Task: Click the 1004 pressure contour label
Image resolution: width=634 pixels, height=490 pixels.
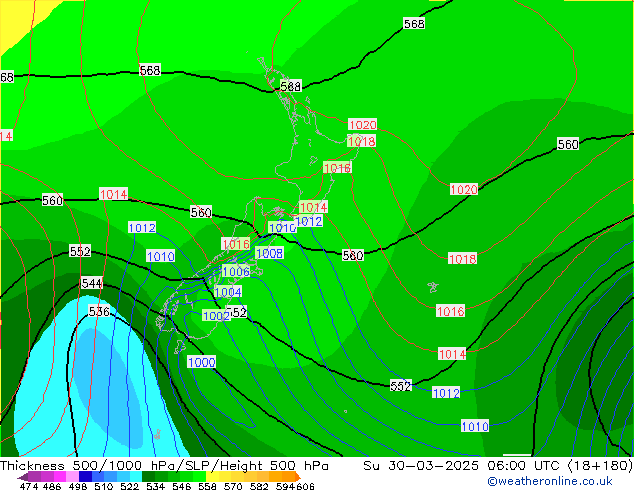Action: pos(228,292)
